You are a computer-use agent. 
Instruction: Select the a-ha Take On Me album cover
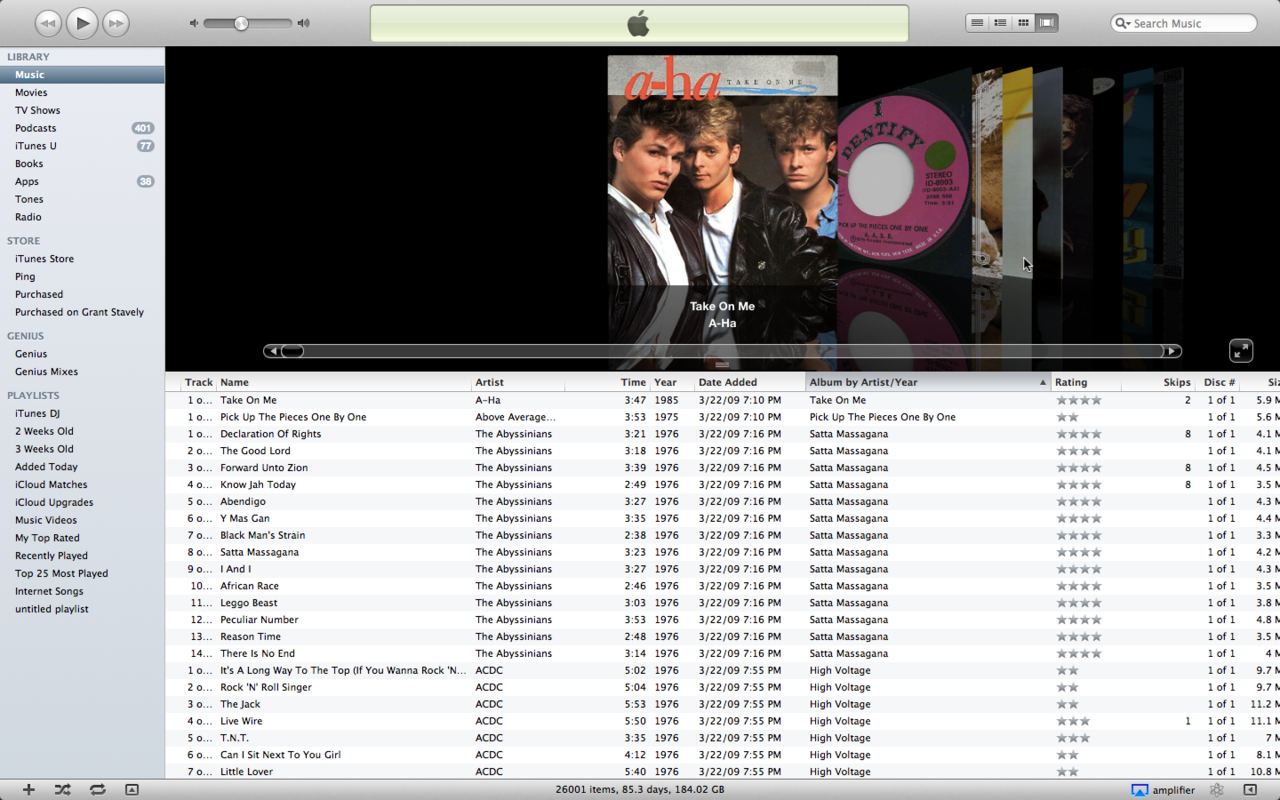pyautogui.click(x=722, y=170)
